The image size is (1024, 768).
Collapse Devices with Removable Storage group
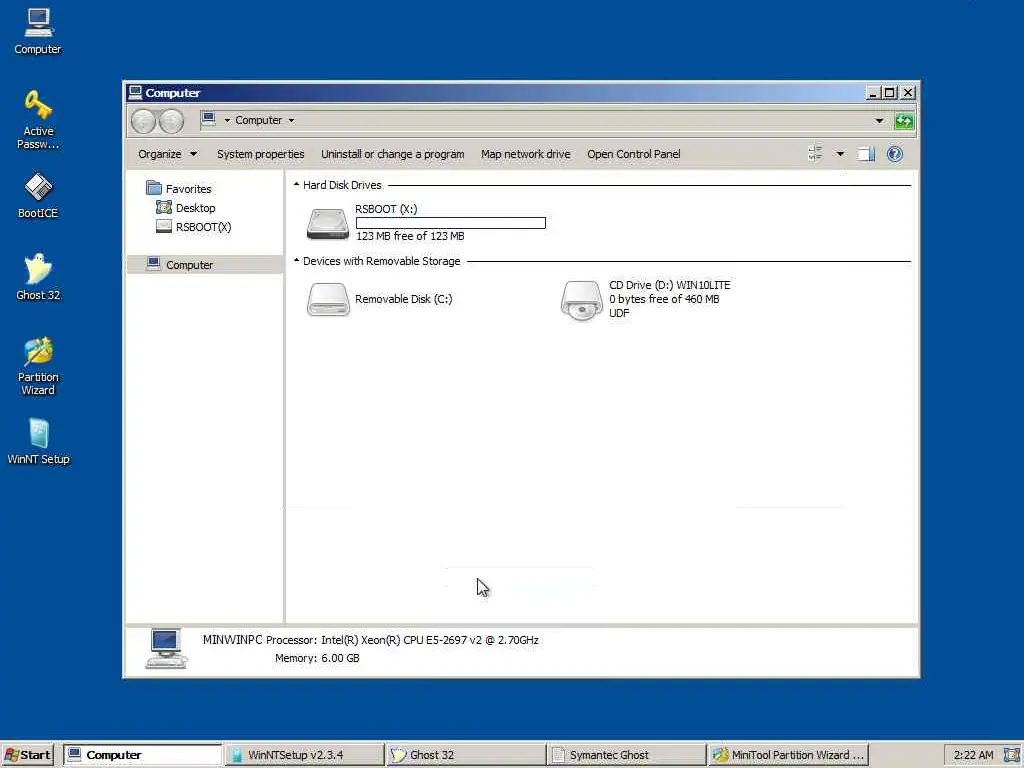click(x=296, y=261)
